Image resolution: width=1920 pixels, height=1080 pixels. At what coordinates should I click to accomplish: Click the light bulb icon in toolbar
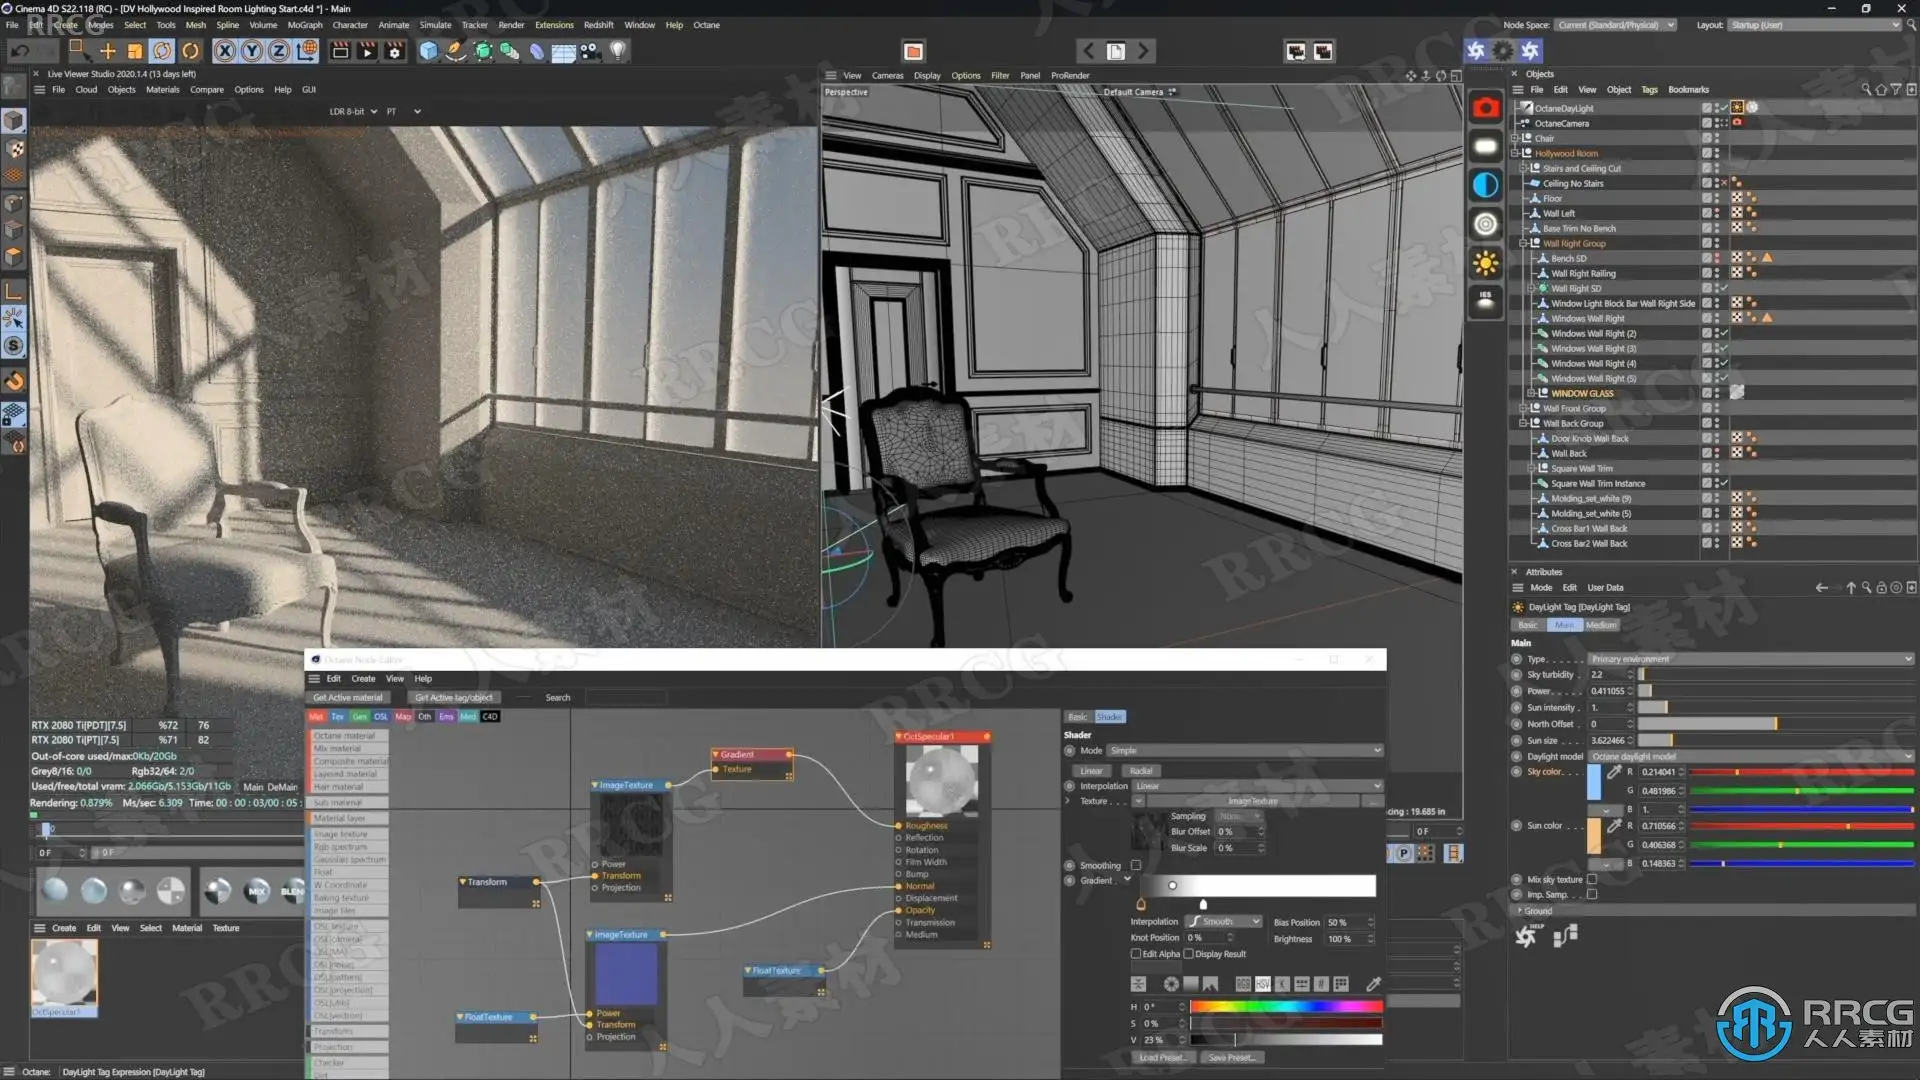(618, 50)
